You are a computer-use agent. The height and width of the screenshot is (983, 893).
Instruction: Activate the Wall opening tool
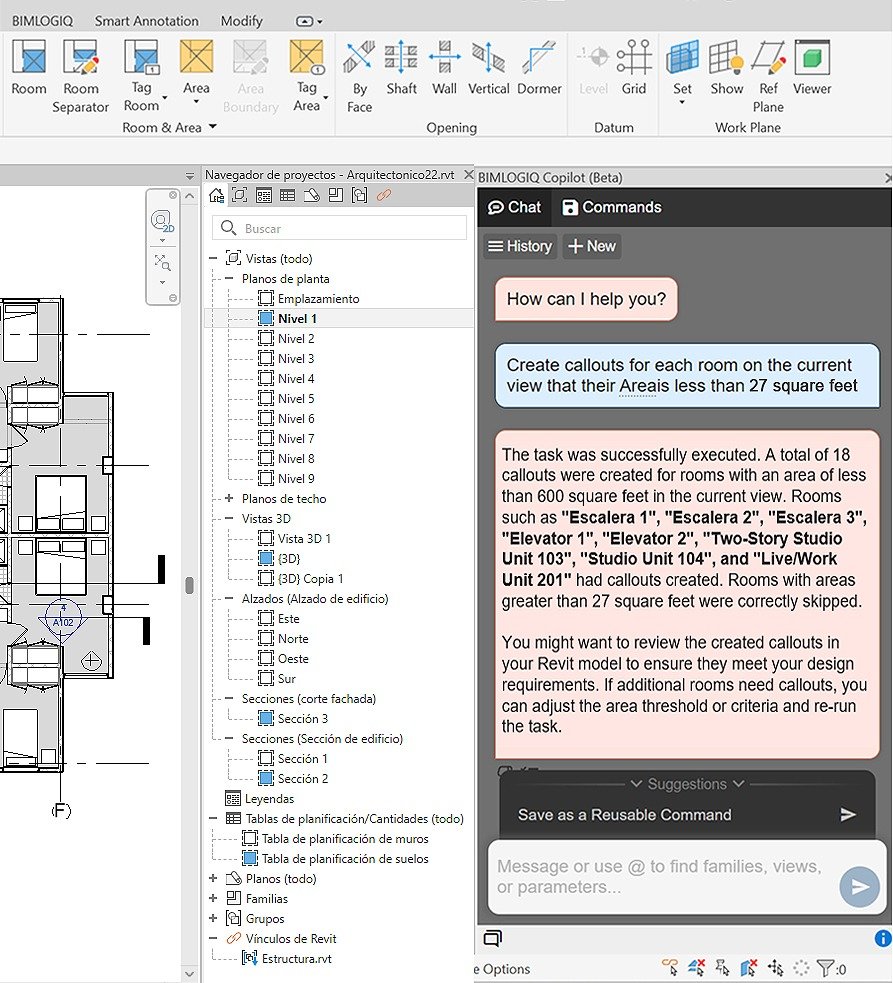[x=444, y=67]
